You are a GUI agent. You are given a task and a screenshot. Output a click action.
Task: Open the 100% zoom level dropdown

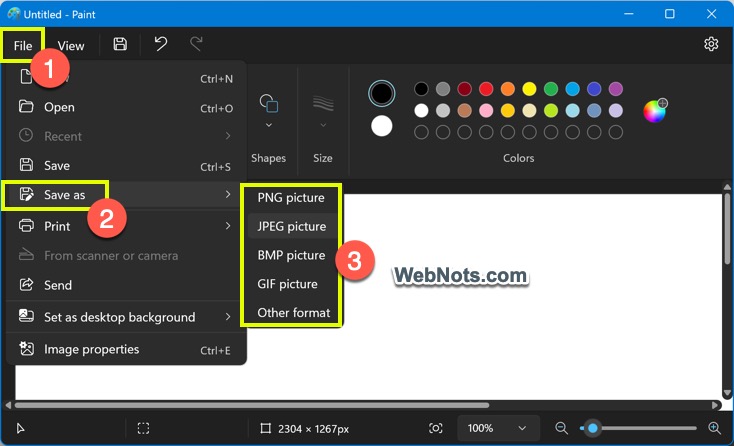497,428
